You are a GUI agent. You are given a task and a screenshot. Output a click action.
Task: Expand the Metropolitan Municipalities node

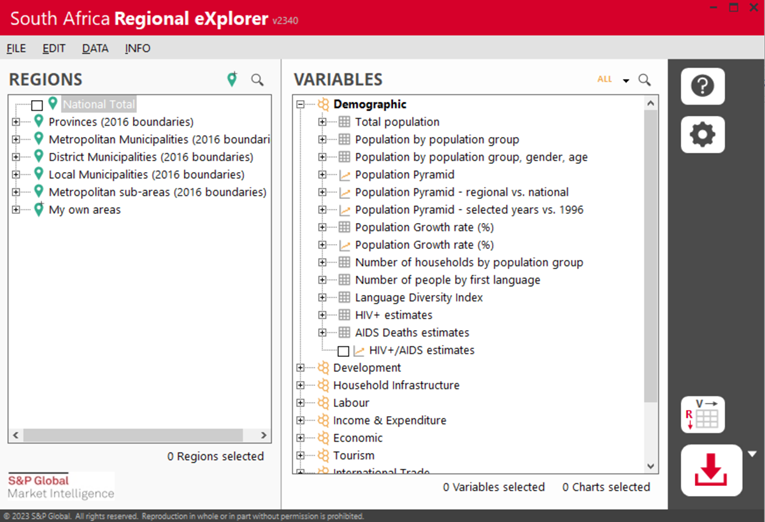(x=16, y=140)
